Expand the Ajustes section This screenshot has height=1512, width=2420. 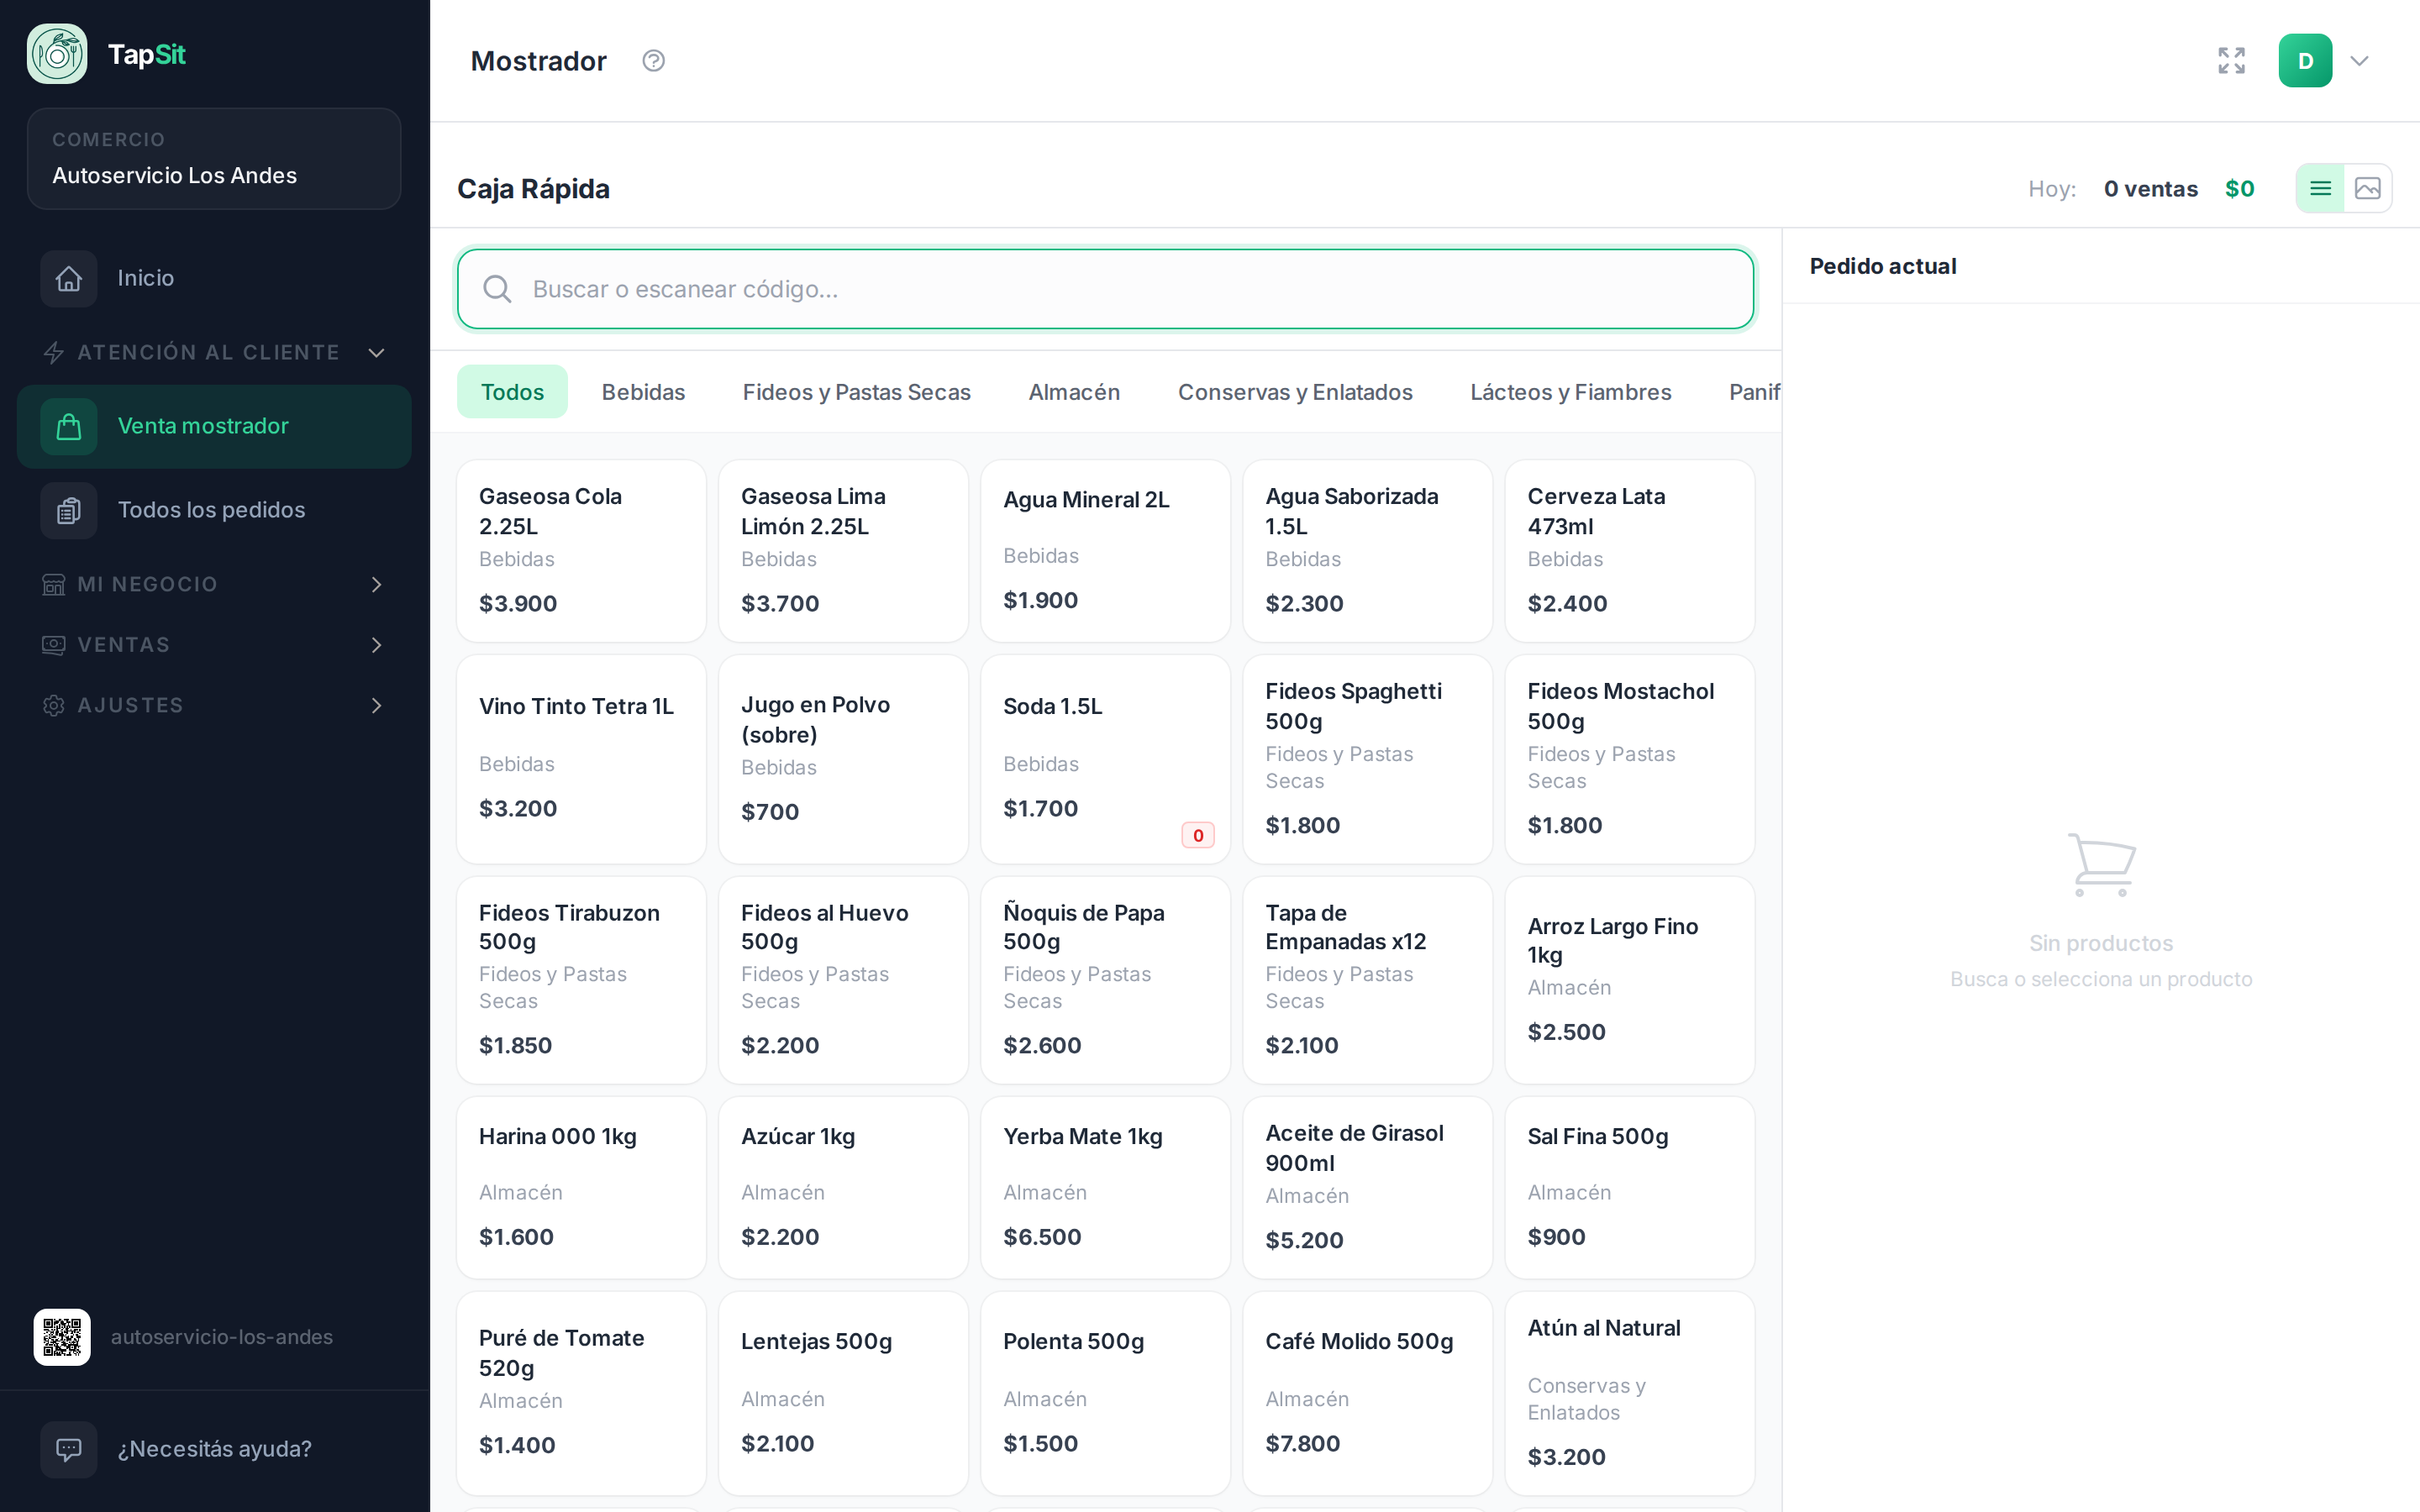click(x=376, y=706)
